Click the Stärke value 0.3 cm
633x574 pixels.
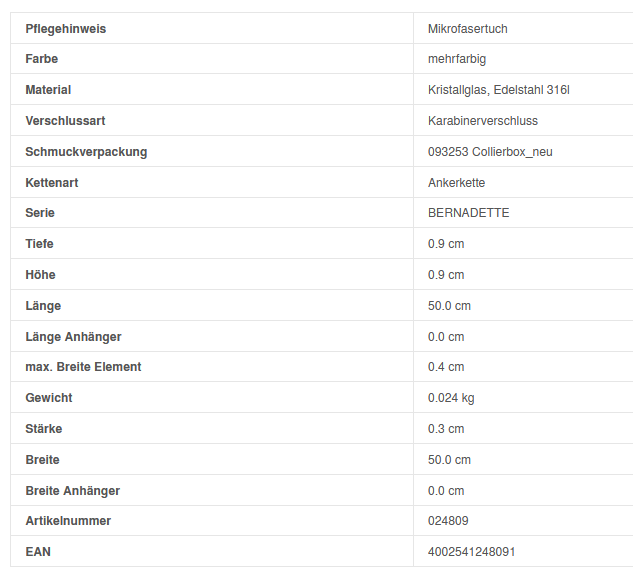click(446, 429)
